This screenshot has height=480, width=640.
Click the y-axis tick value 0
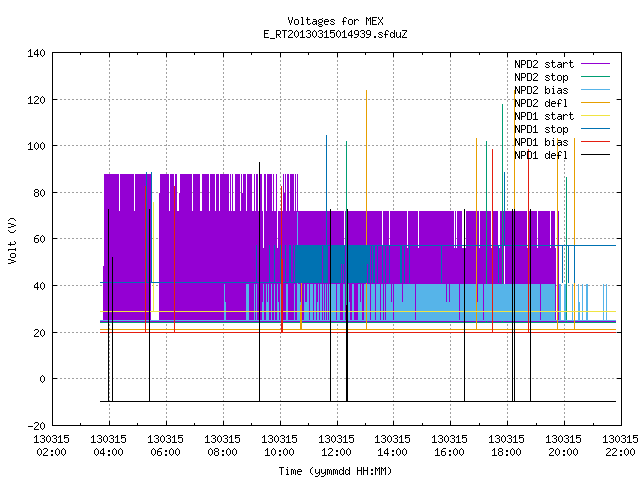(x=42, y=379)
